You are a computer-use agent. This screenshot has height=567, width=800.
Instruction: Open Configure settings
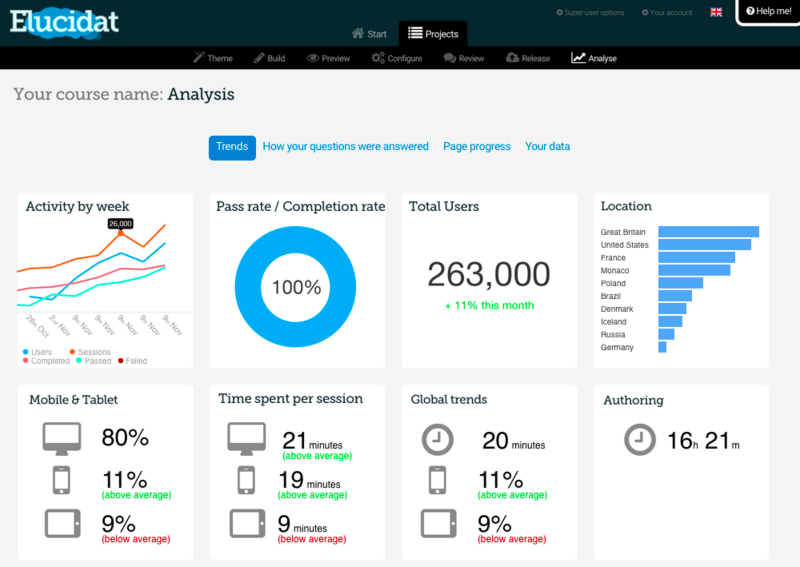pos(397,58)
